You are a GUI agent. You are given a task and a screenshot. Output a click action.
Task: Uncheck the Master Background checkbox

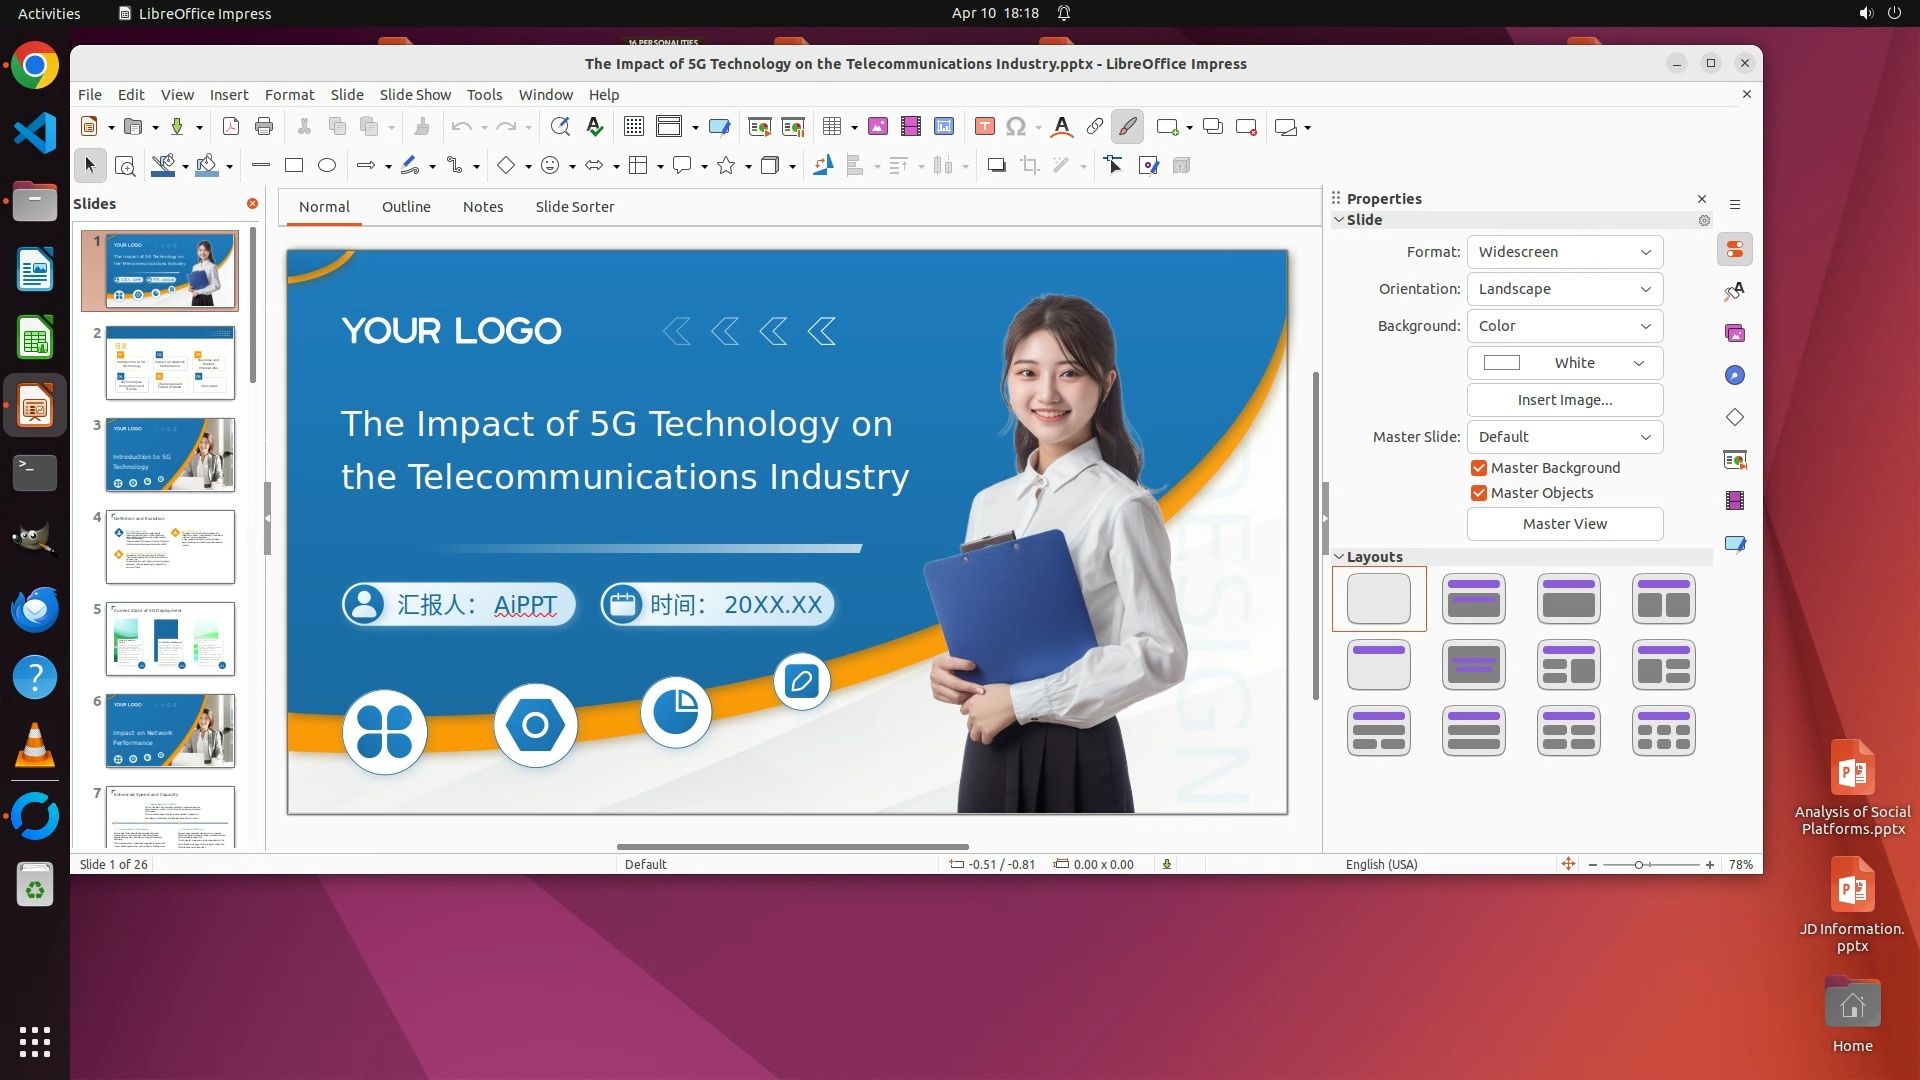pyautogui.click(x=1479, y=468)
